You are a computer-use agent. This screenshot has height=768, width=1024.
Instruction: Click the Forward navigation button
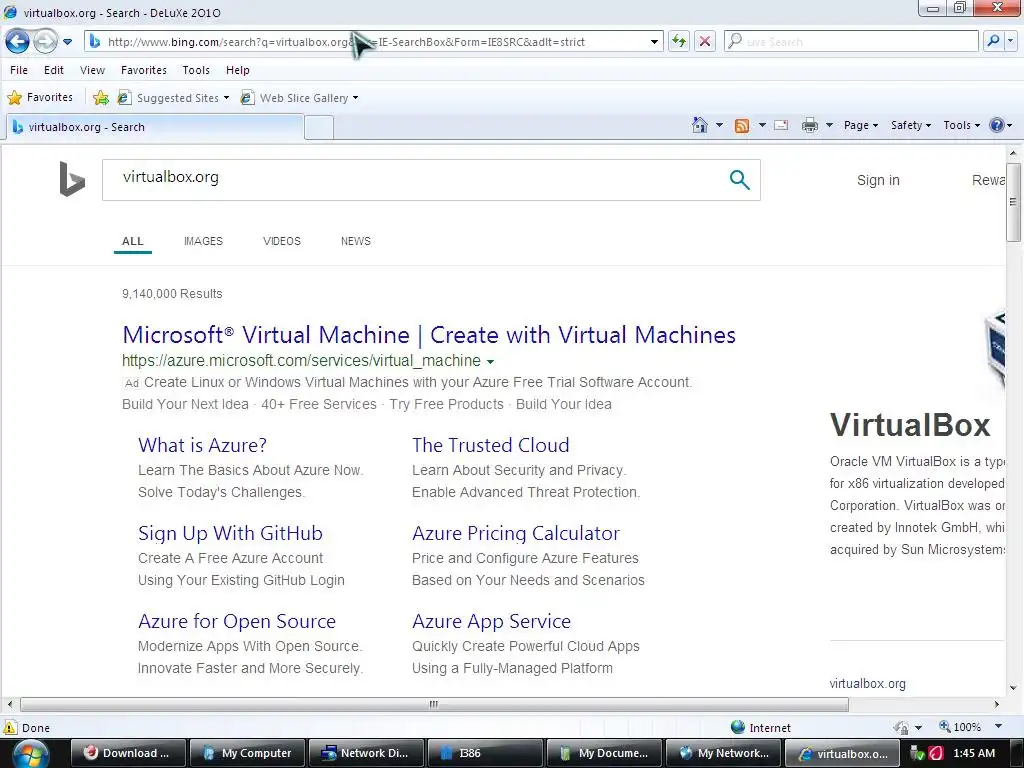pyautogui.click(x=45, y=42)
